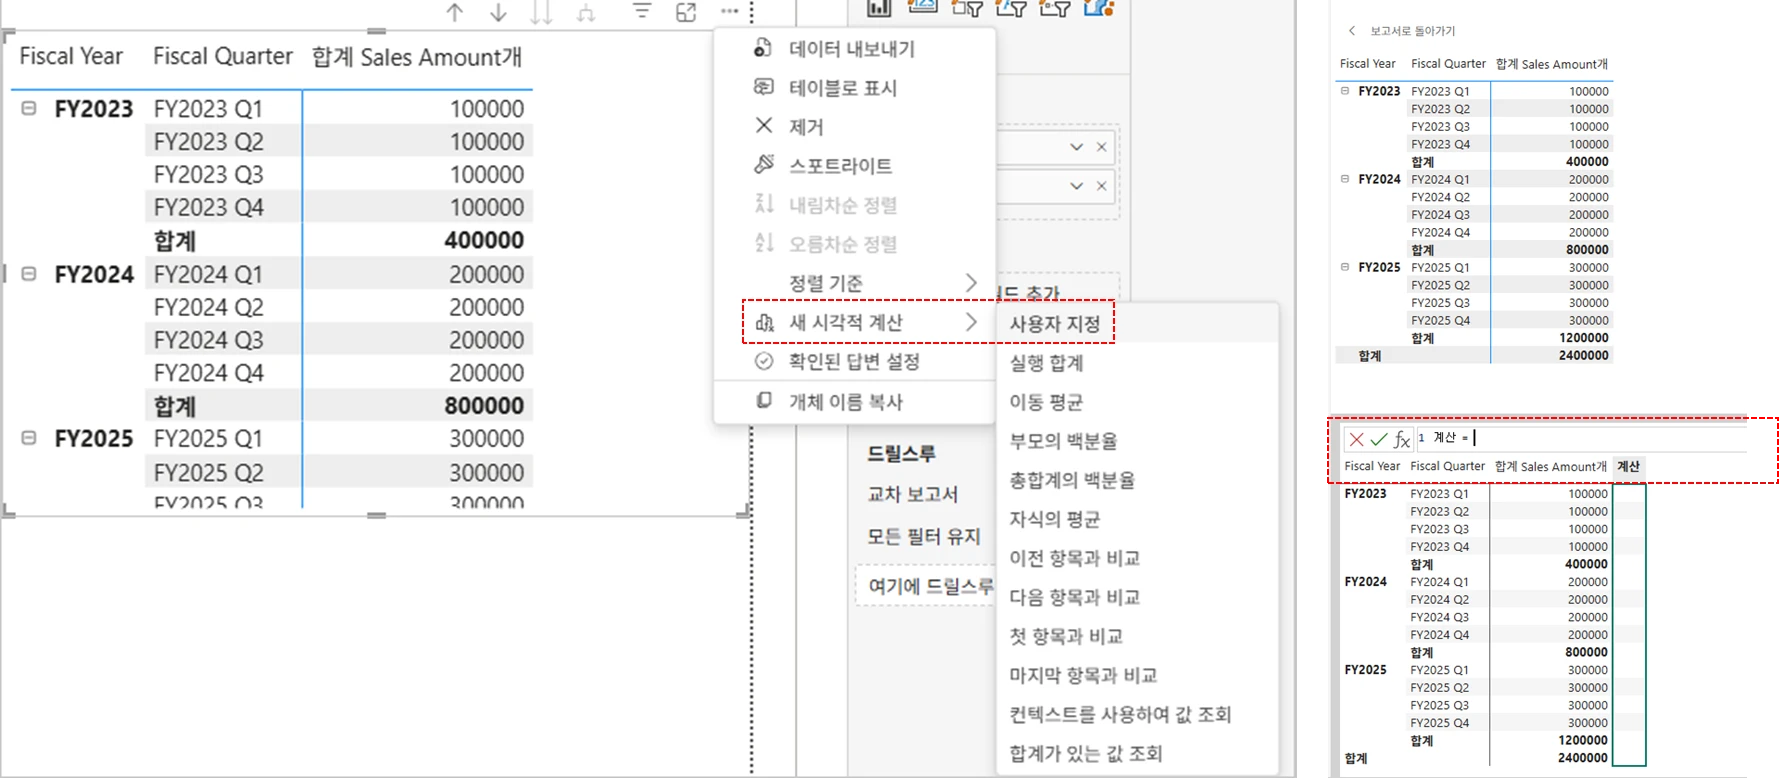The image size is (1779, 778).
Task: Click the visual filter icon
Action: tap(642, 11)
